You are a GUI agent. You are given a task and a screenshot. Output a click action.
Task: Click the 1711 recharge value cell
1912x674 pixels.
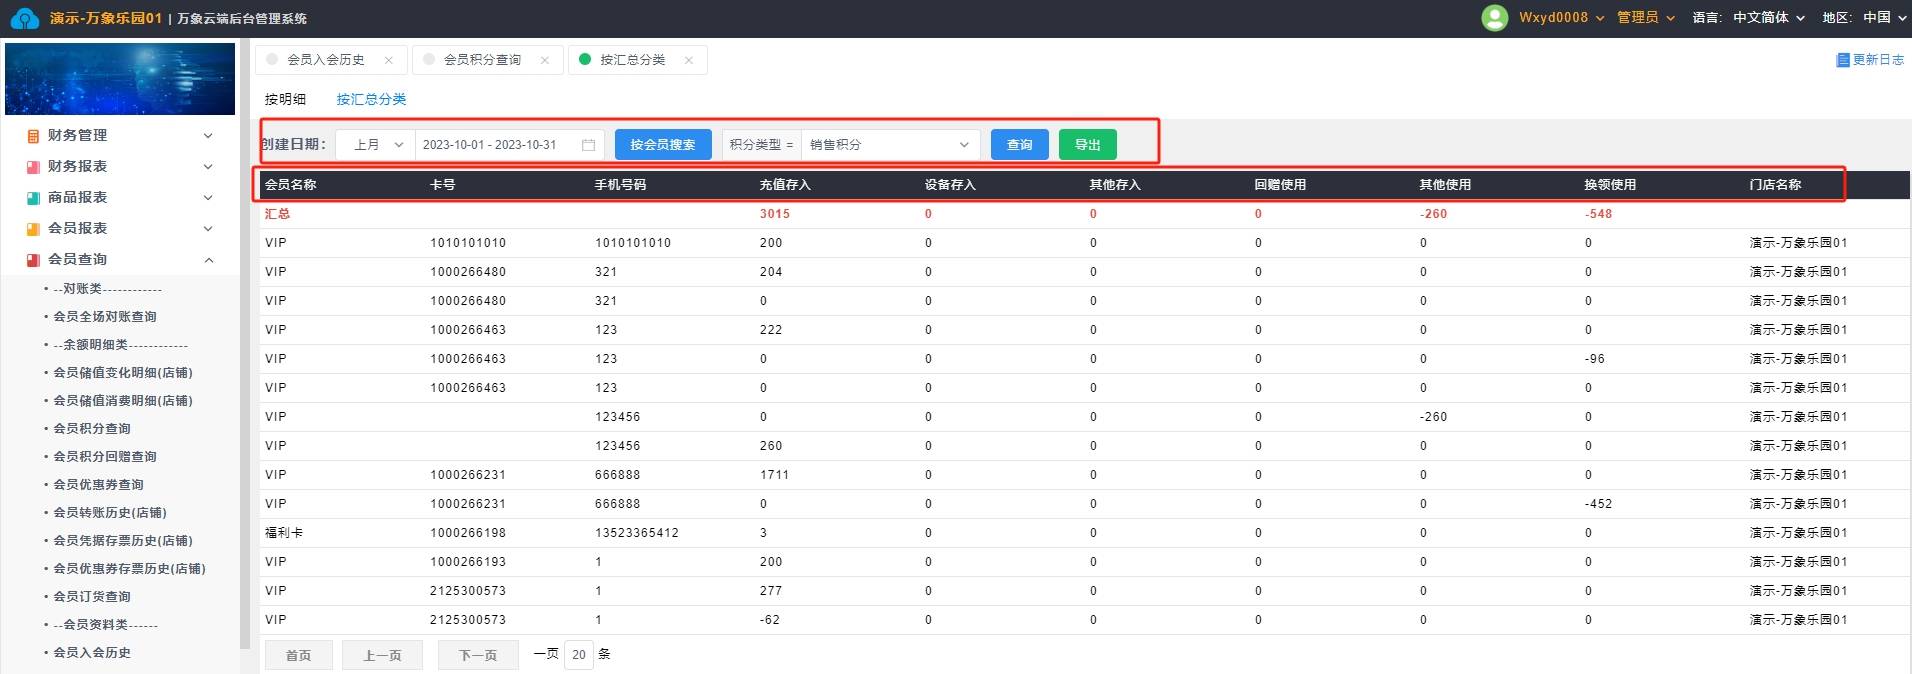pyautogui.click(x=775, y=475)
